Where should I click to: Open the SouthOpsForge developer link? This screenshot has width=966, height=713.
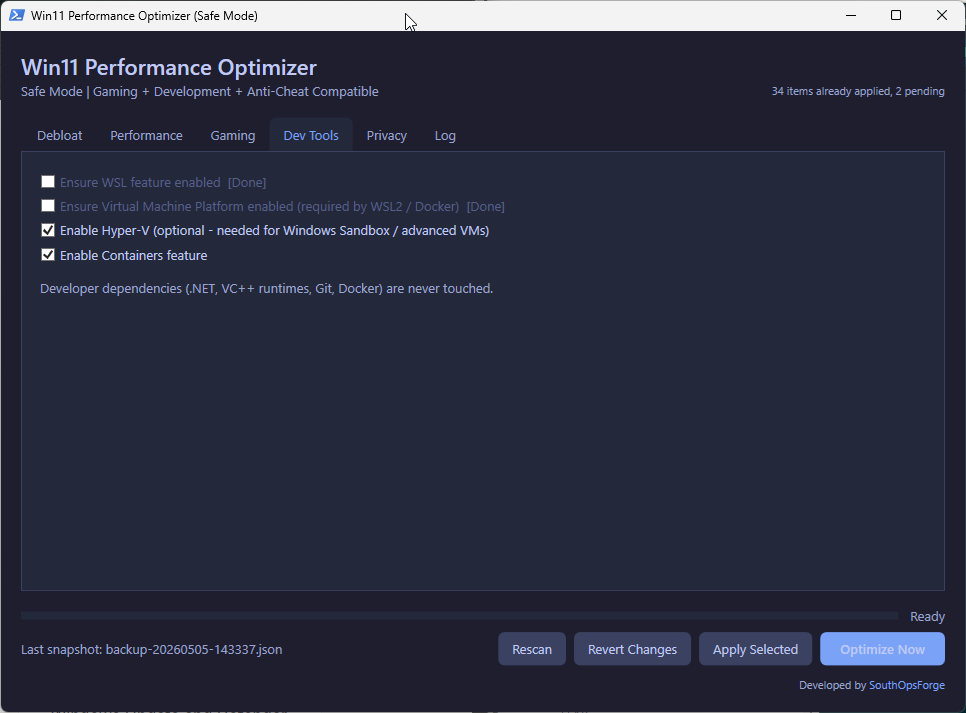907,685
